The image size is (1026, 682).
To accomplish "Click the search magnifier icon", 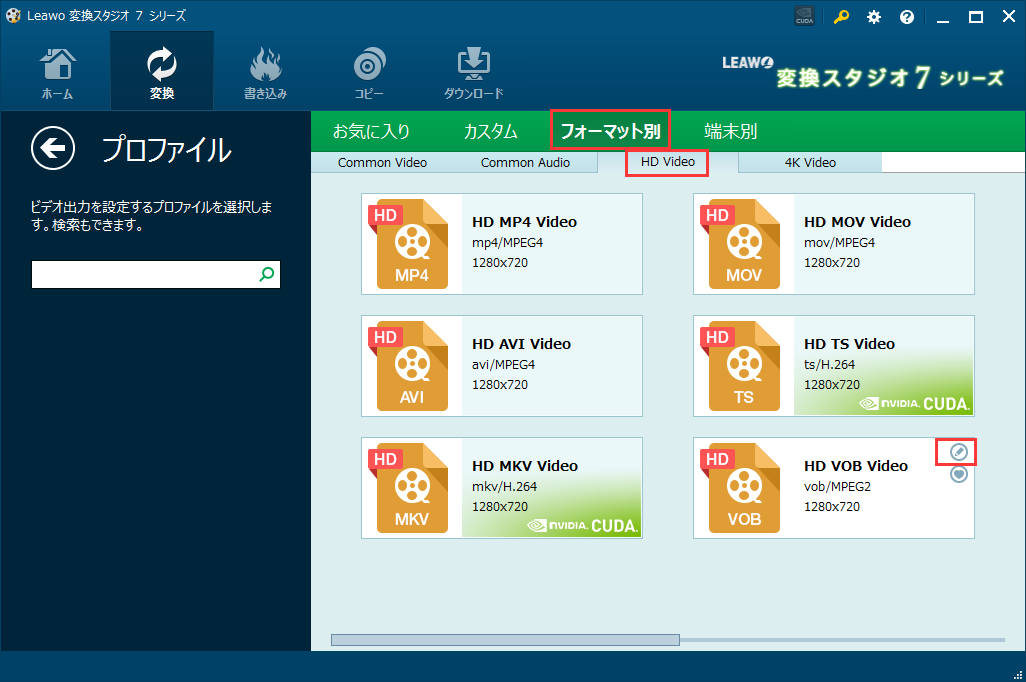I will point(267,274).
